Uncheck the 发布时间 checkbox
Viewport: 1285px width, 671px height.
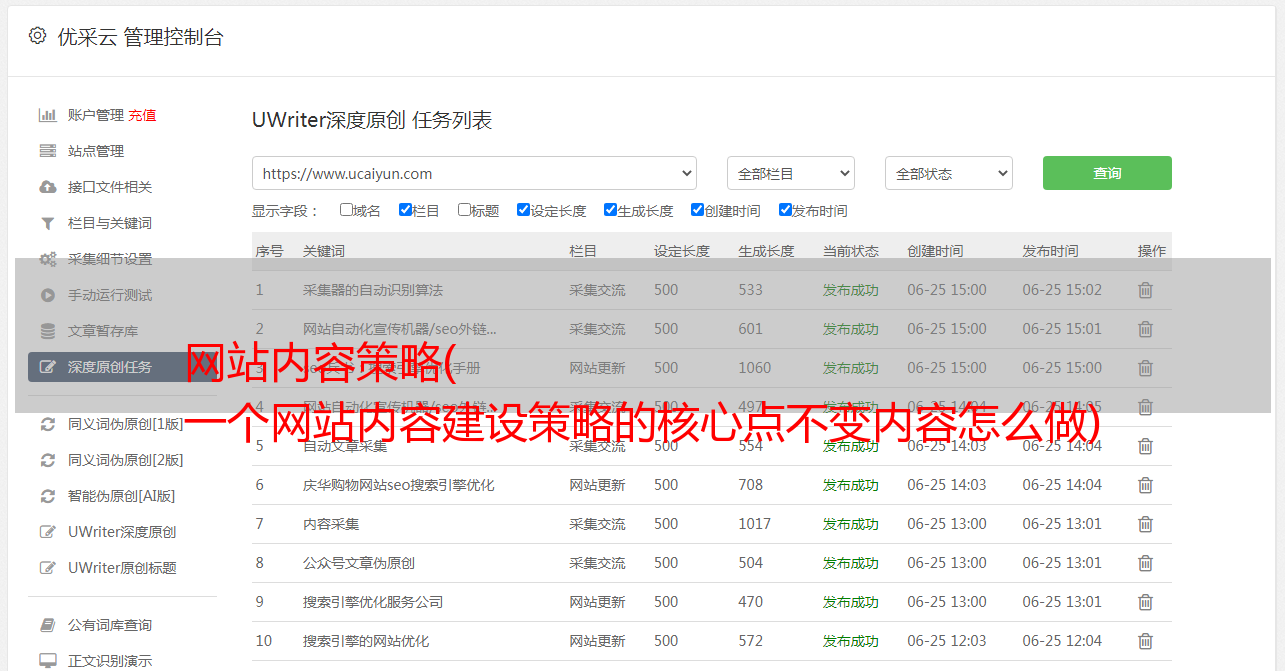coord(784,210)
